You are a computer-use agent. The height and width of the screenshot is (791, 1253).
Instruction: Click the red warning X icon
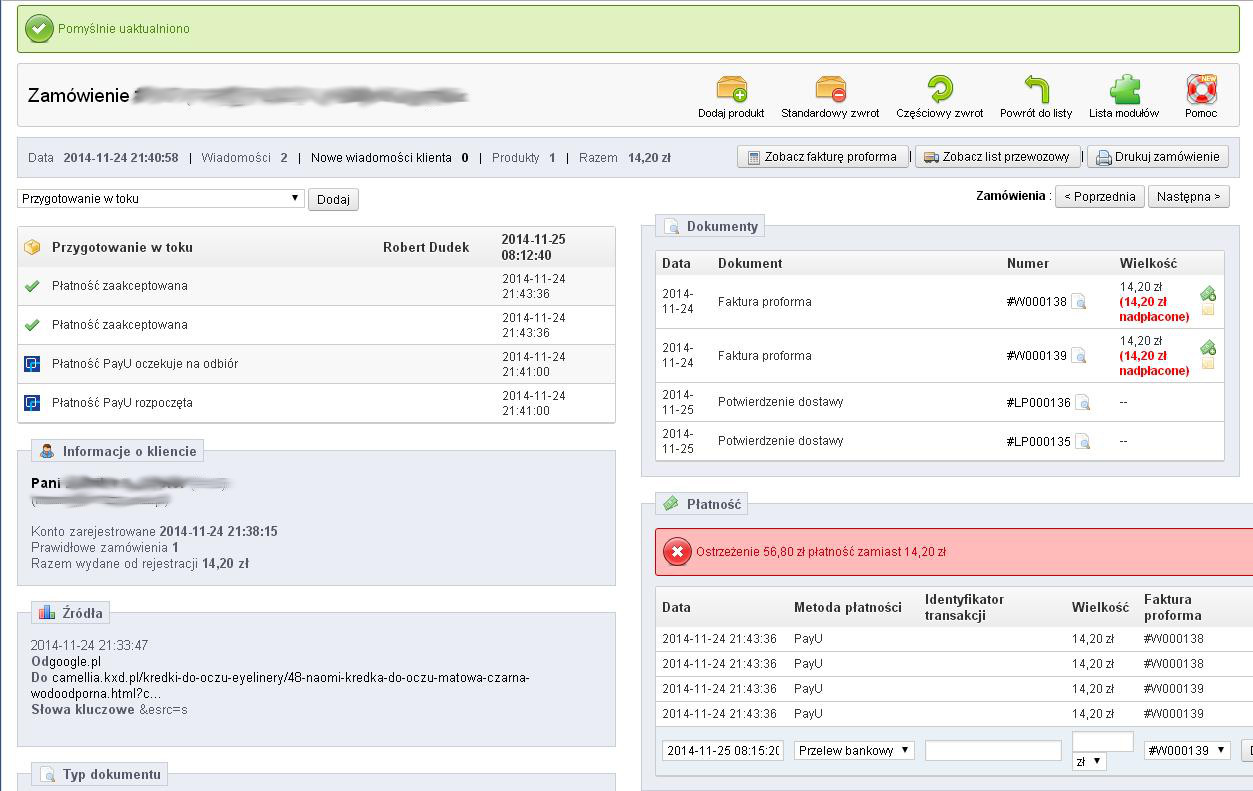677,551
